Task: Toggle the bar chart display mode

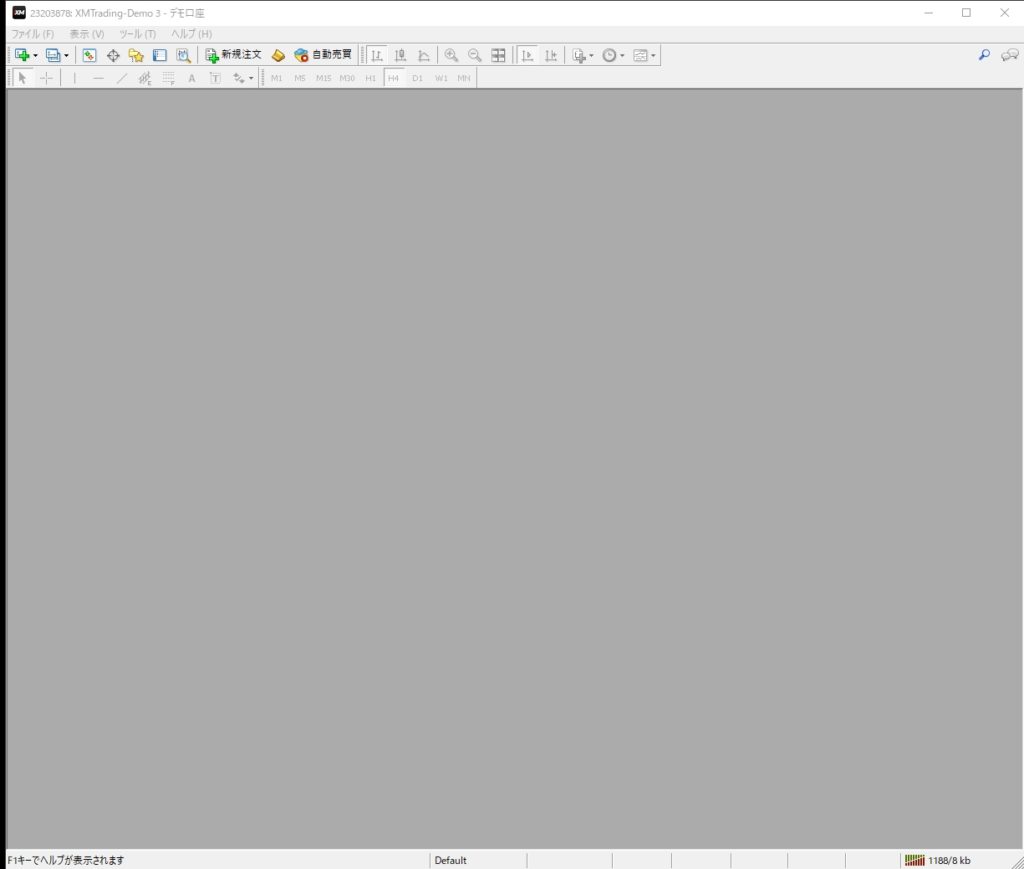Action: 377,55
